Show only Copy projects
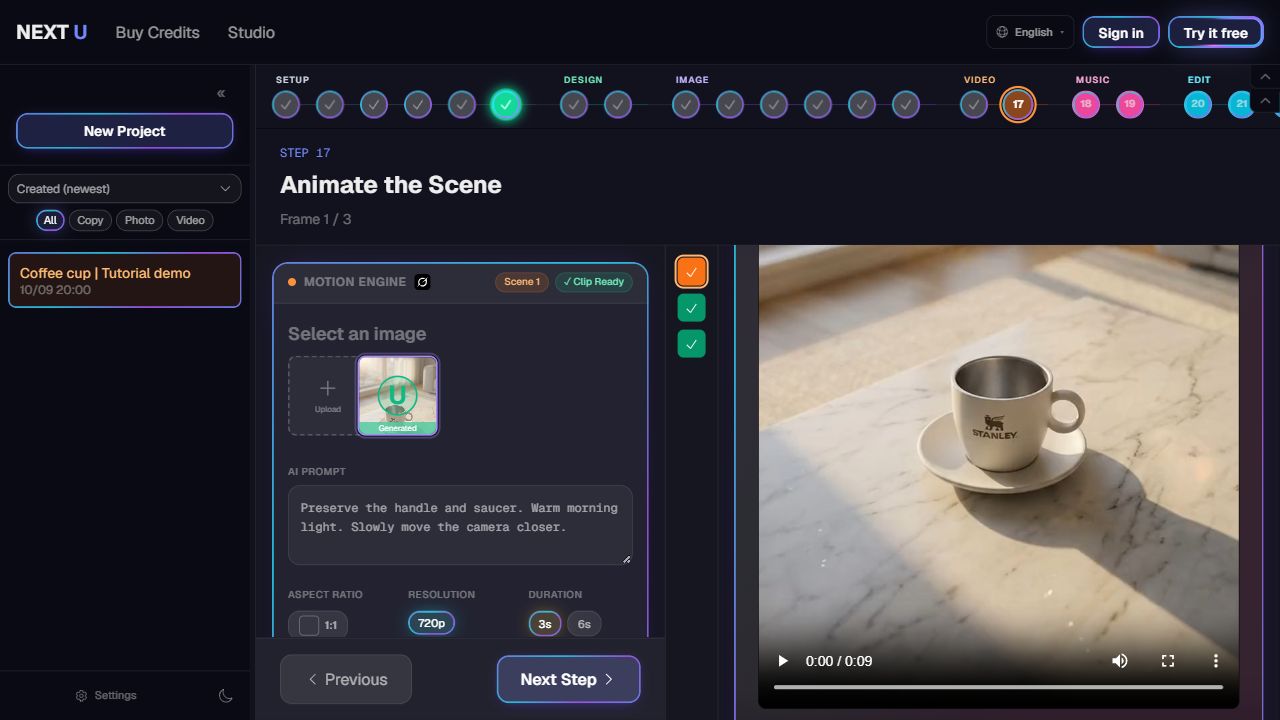The width and height of the screenshot is (1280, 720). pyautogui.click(x=90, y=220)
